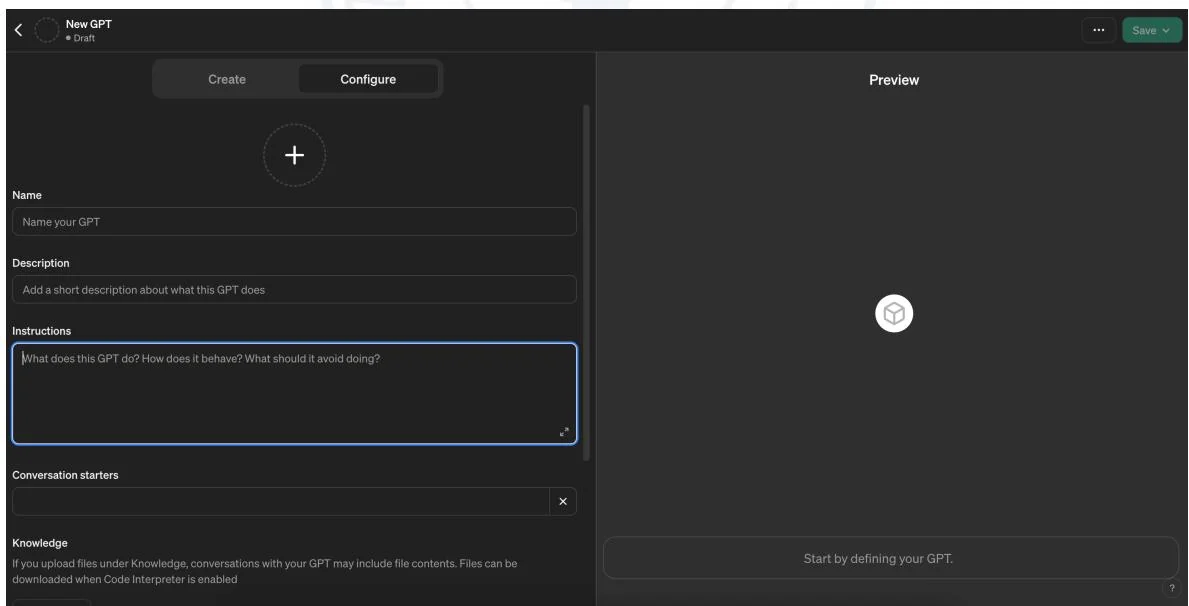Viewport: 1189px width, 606px height.
Task: Select the Configure tab
Action: [368, 80]
